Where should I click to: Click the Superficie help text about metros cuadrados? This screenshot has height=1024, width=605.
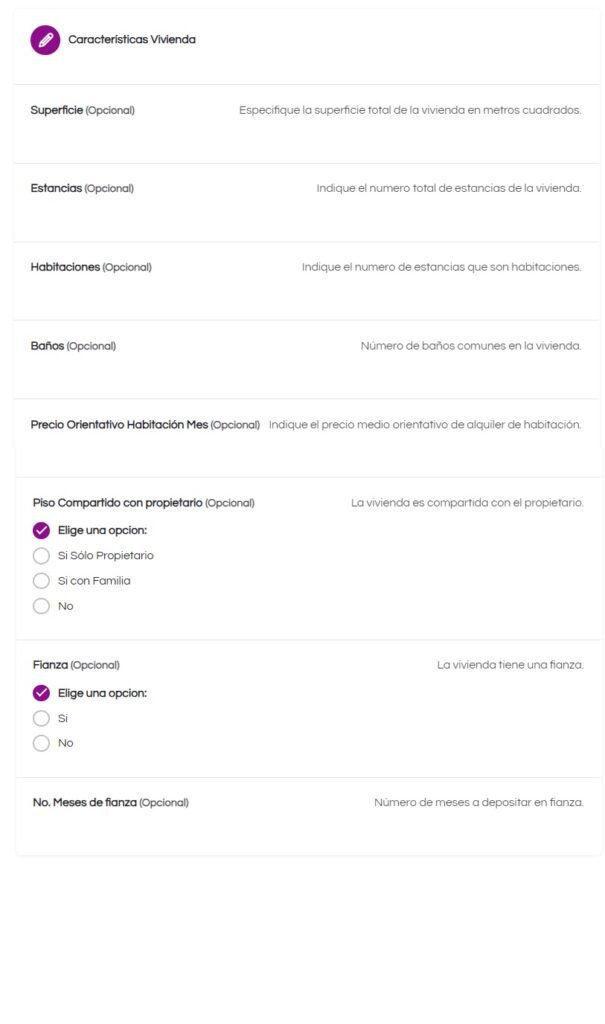point(410,110)
